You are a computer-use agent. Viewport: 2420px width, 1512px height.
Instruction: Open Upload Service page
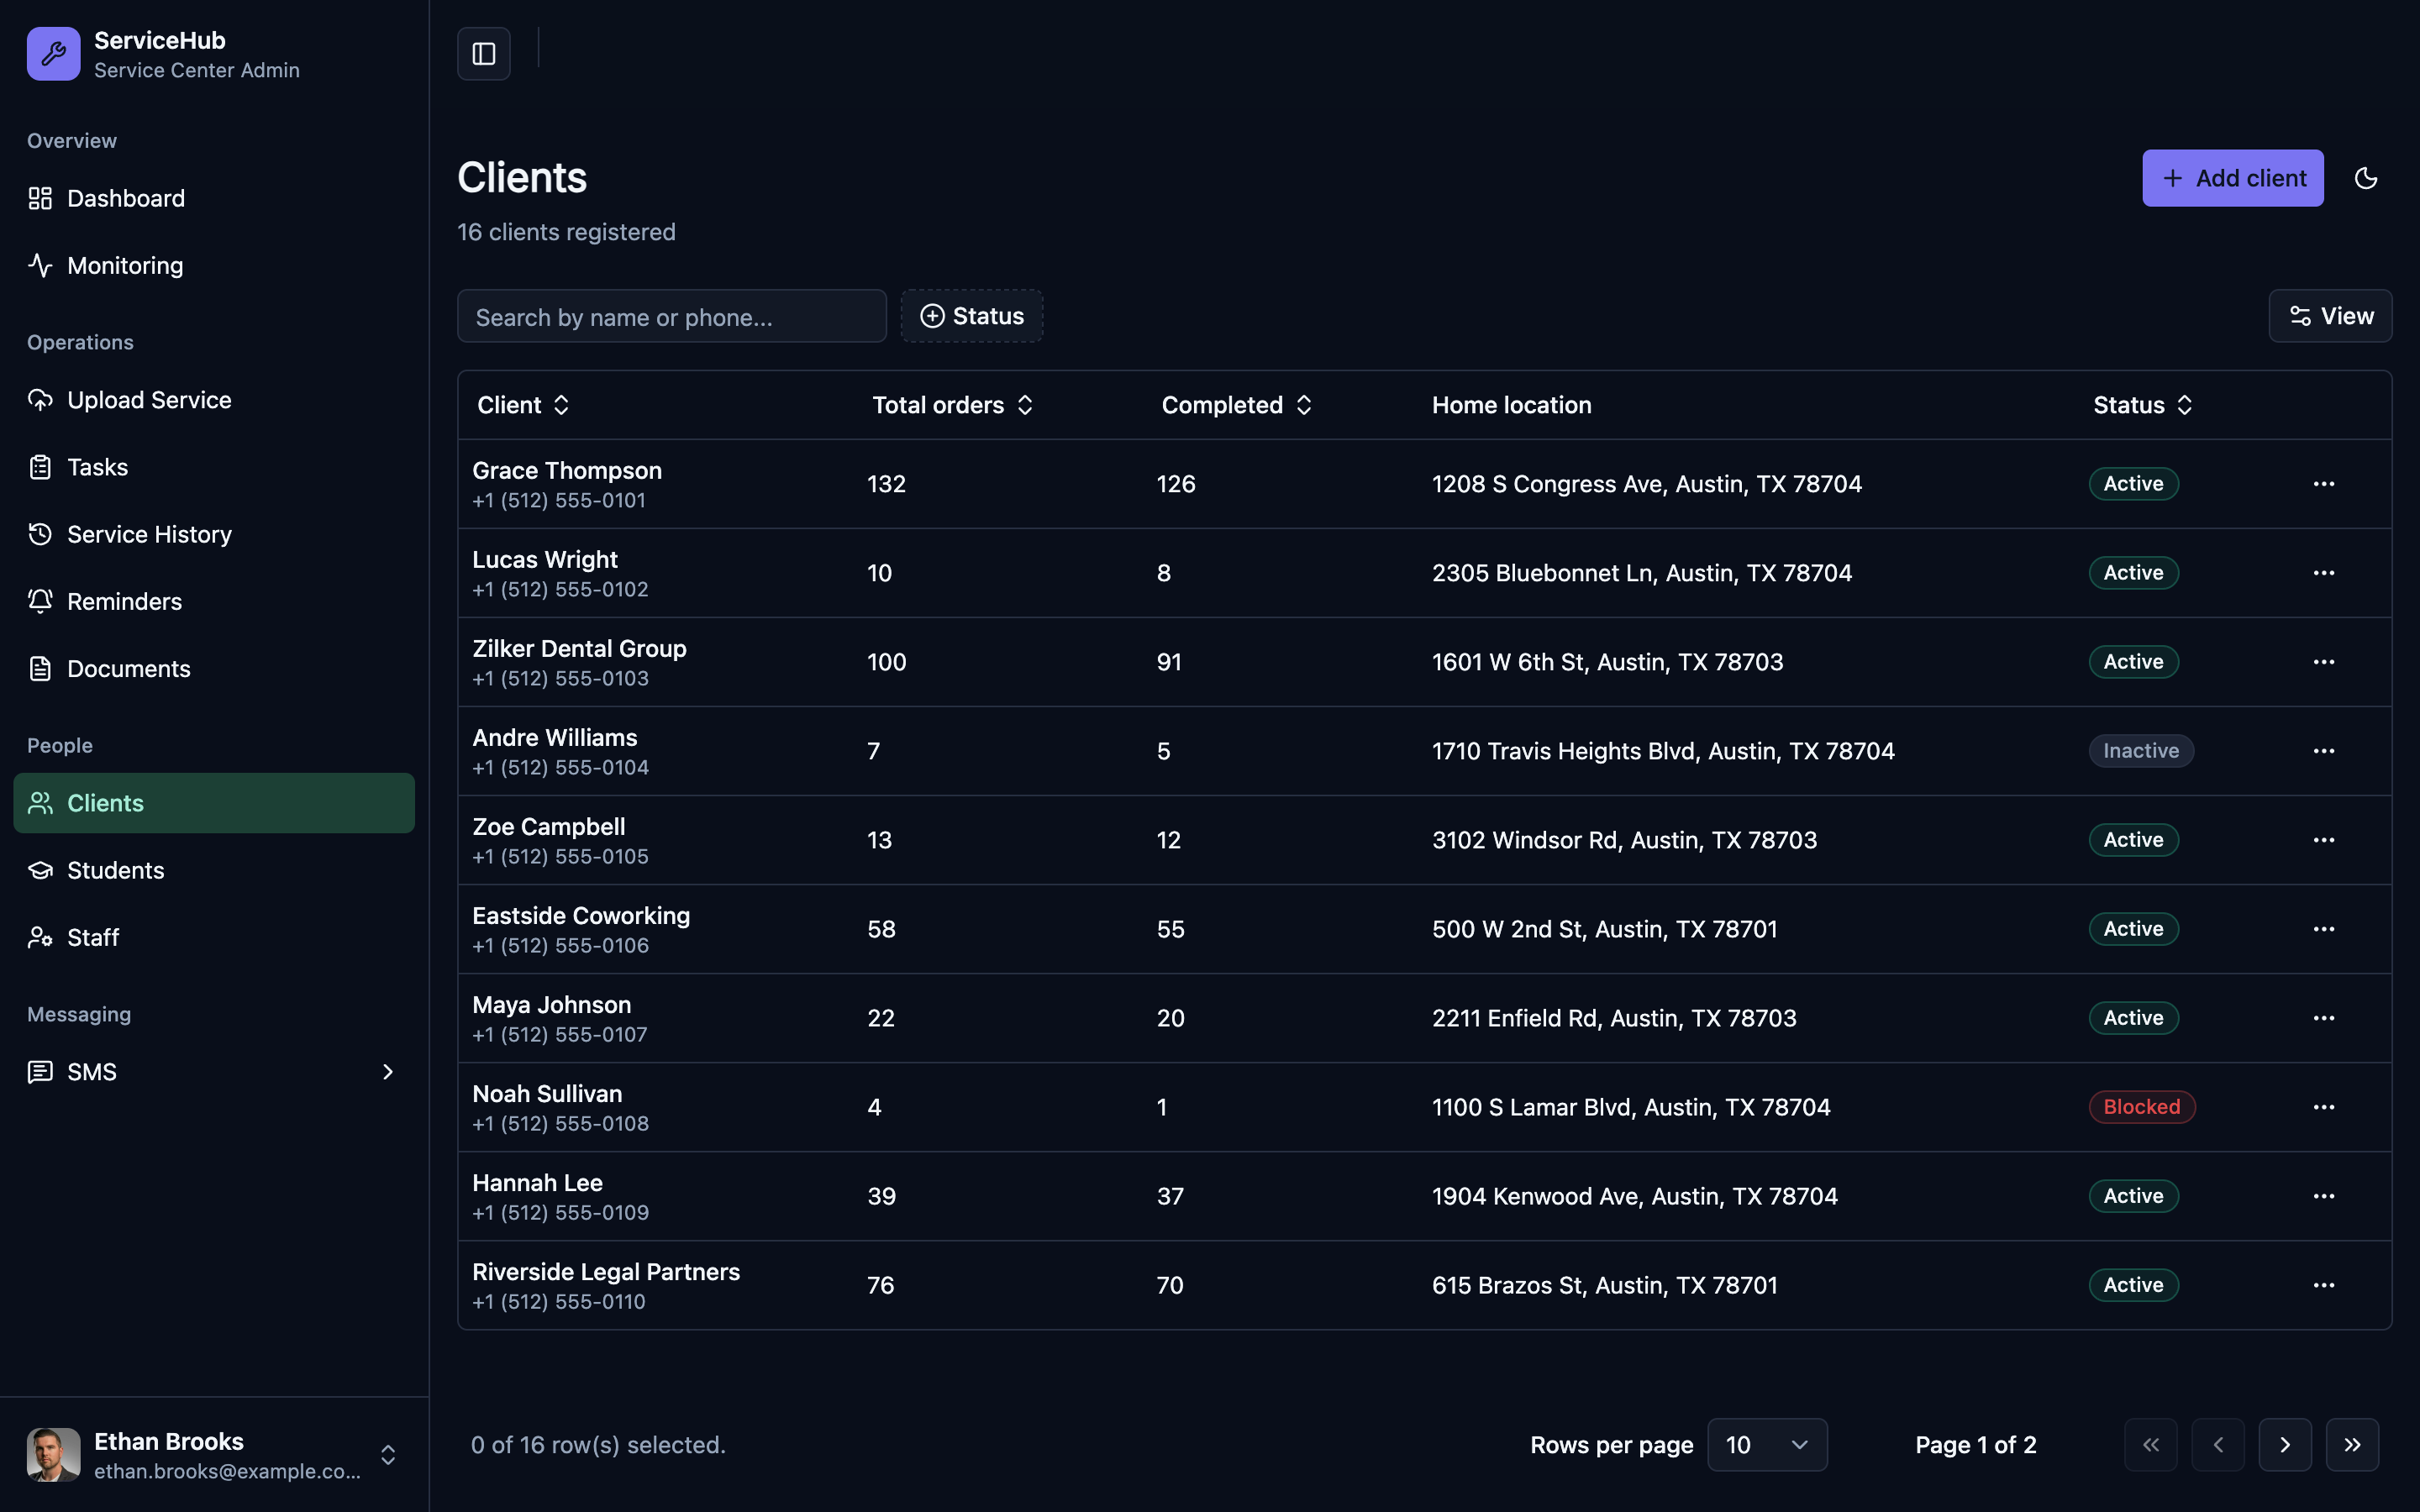point(214,400)
